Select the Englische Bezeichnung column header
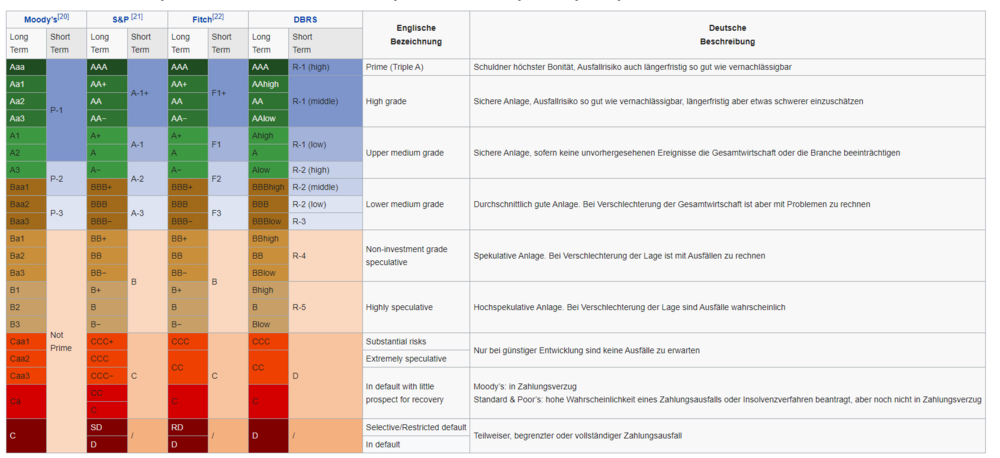The width and height of the screenshot is (1000, 458). click(x=416, y=35)
